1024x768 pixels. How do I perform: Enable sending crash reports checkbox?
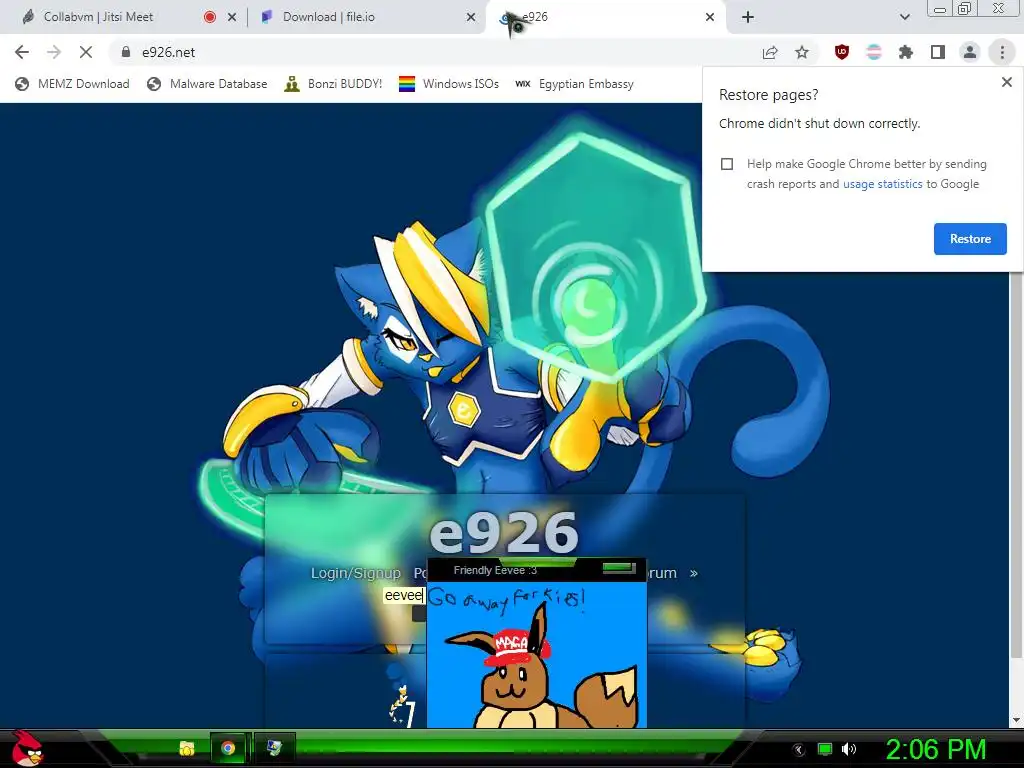[x=727, y=164]
